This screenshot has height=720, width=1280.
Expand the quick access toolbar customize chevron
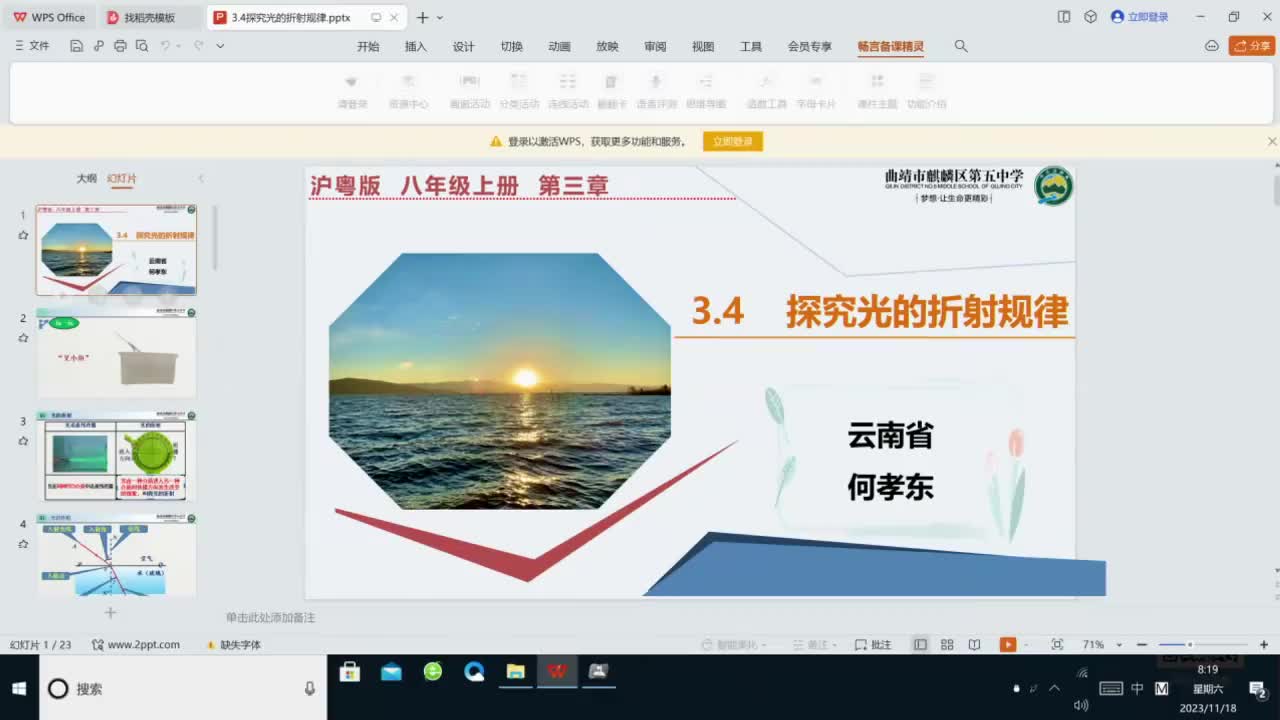coord(220,46)
